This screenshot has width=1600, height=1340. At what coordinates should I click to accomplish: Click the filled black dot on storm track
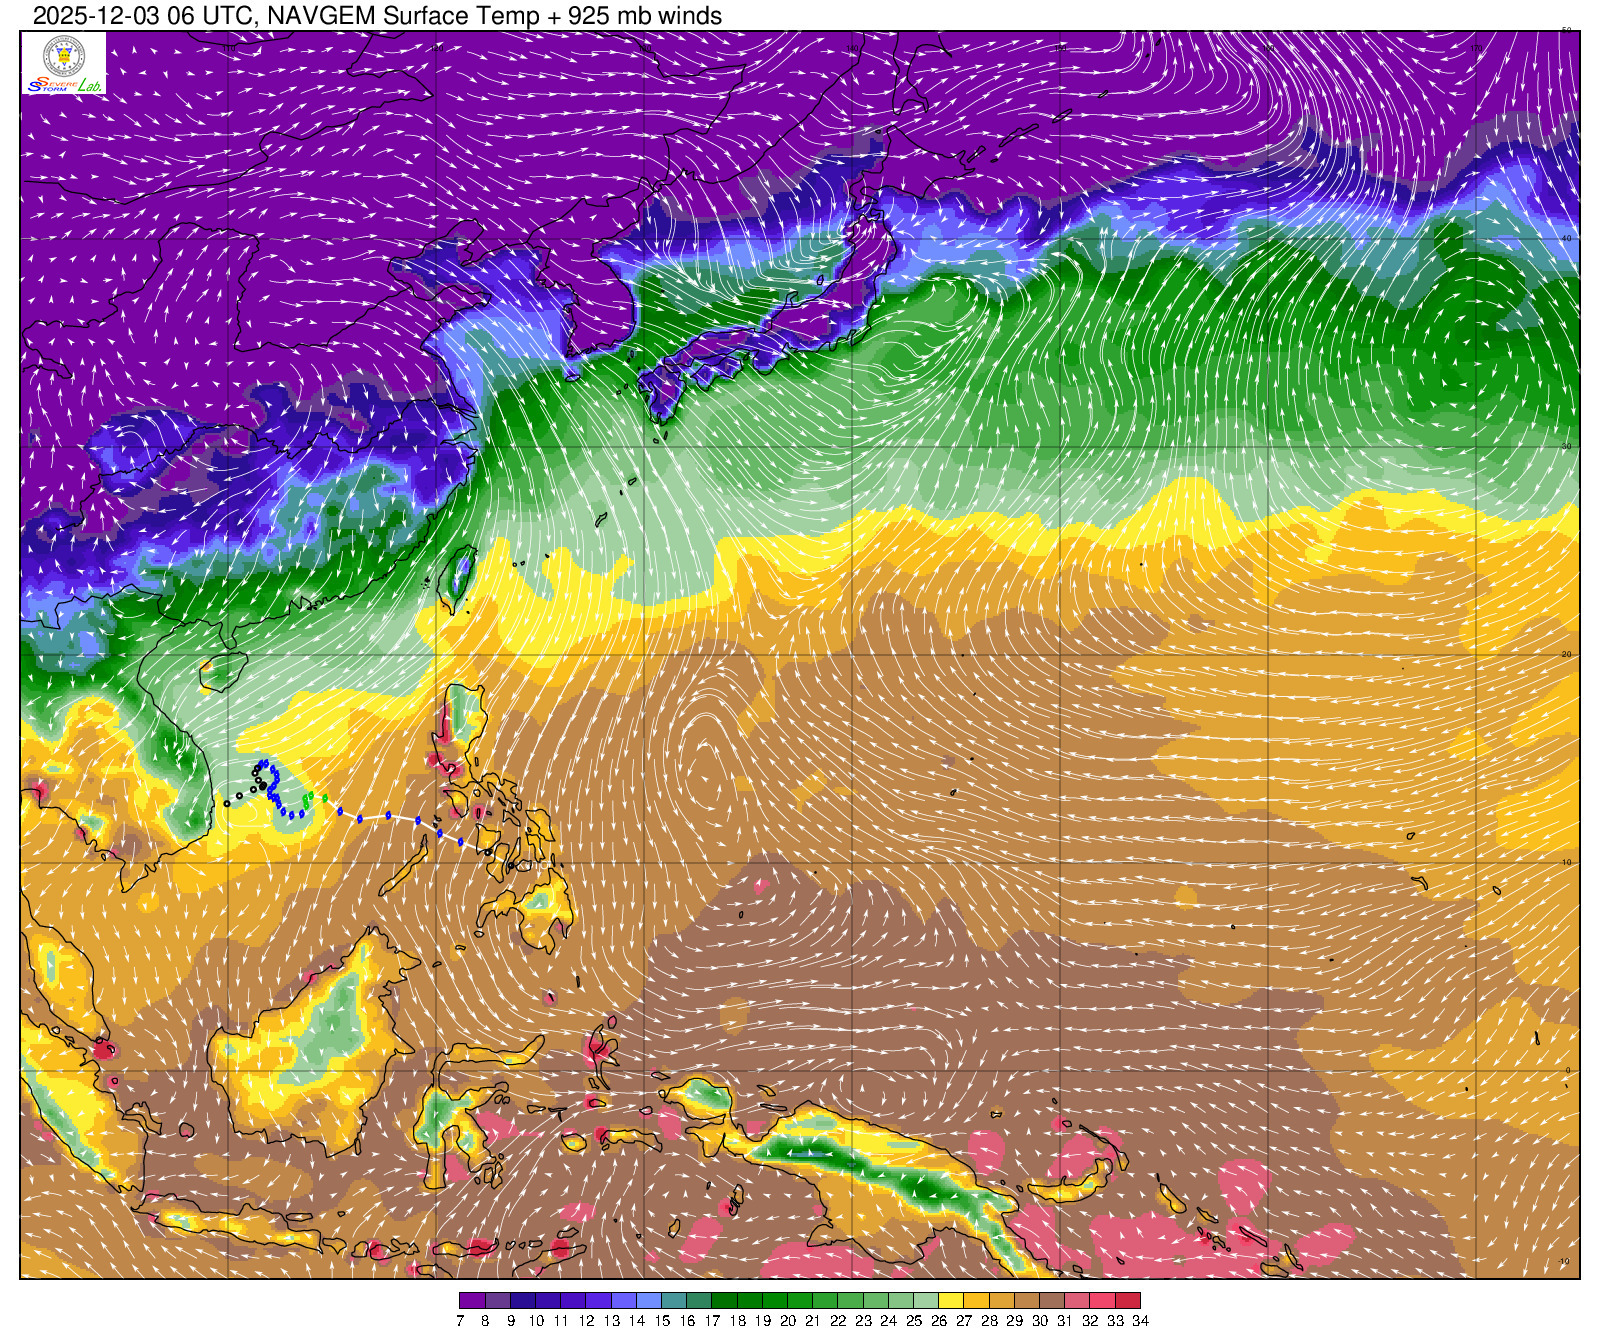(261, 788)
